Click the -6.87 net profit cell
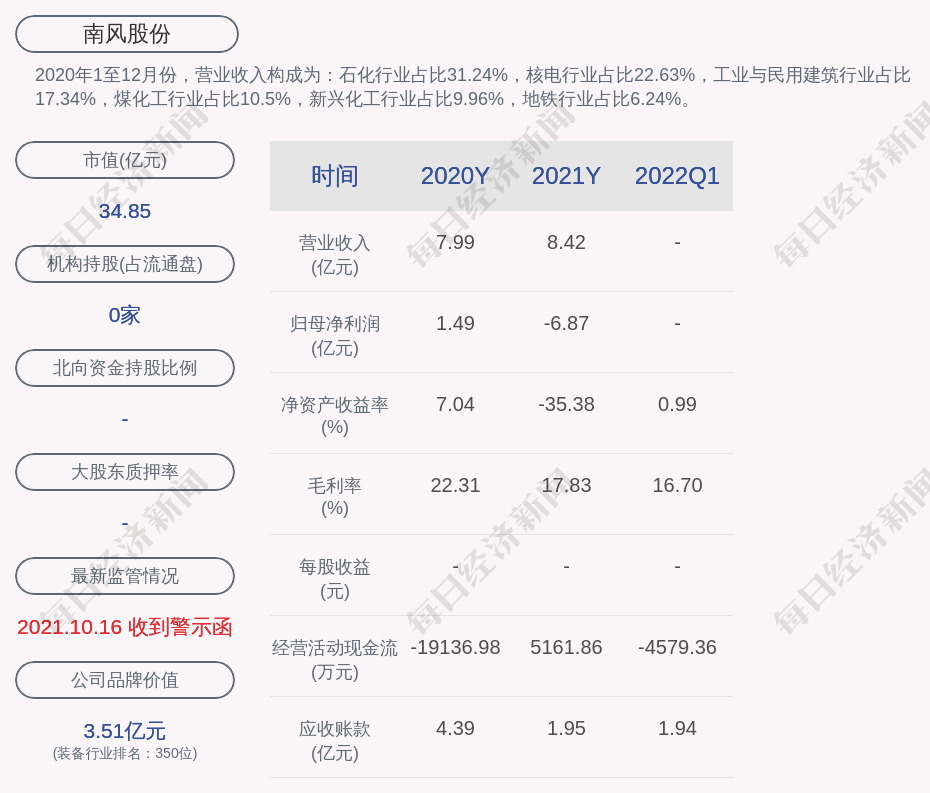 [x=566, y=323]
